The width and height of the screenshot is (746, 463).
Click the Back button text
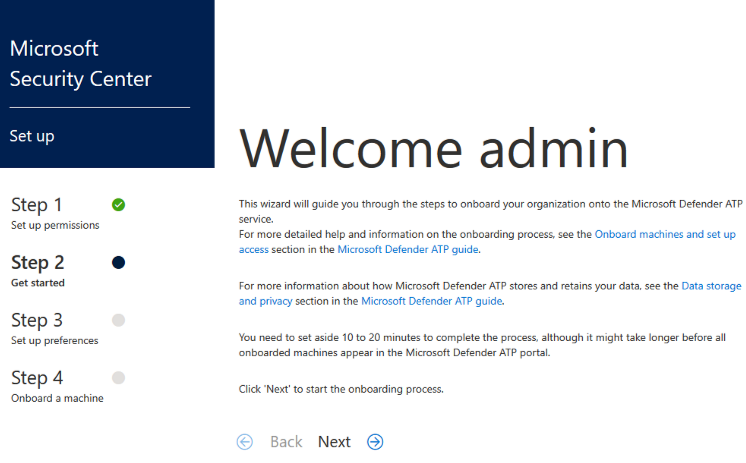[286, 442]
